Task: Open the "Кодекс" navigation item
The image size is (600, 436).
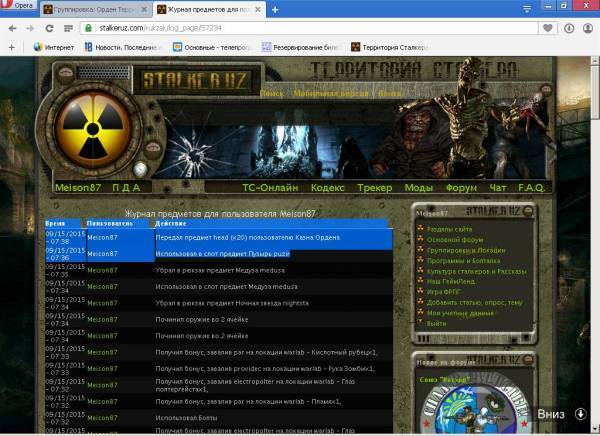Action: (328, 188)
